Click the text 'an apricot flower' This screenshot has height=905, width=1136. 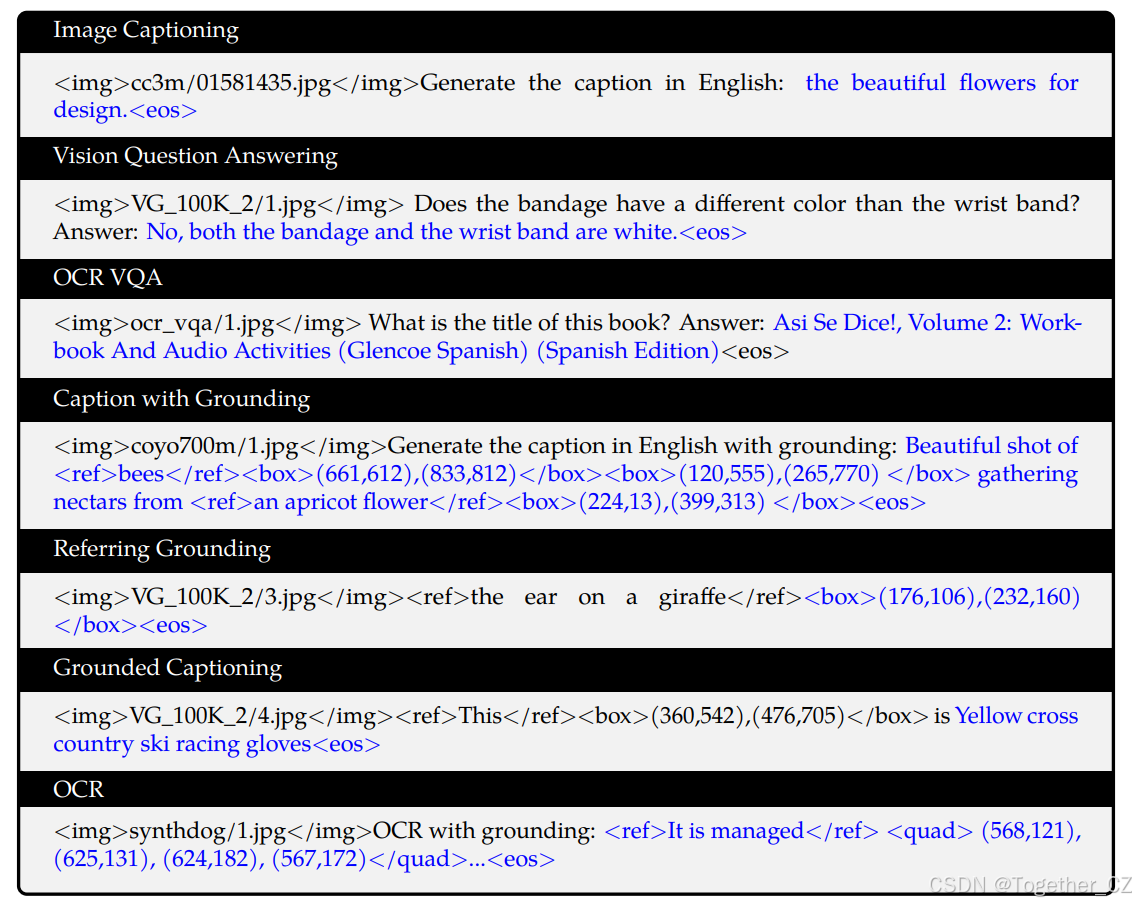click(x=341, y=502)
